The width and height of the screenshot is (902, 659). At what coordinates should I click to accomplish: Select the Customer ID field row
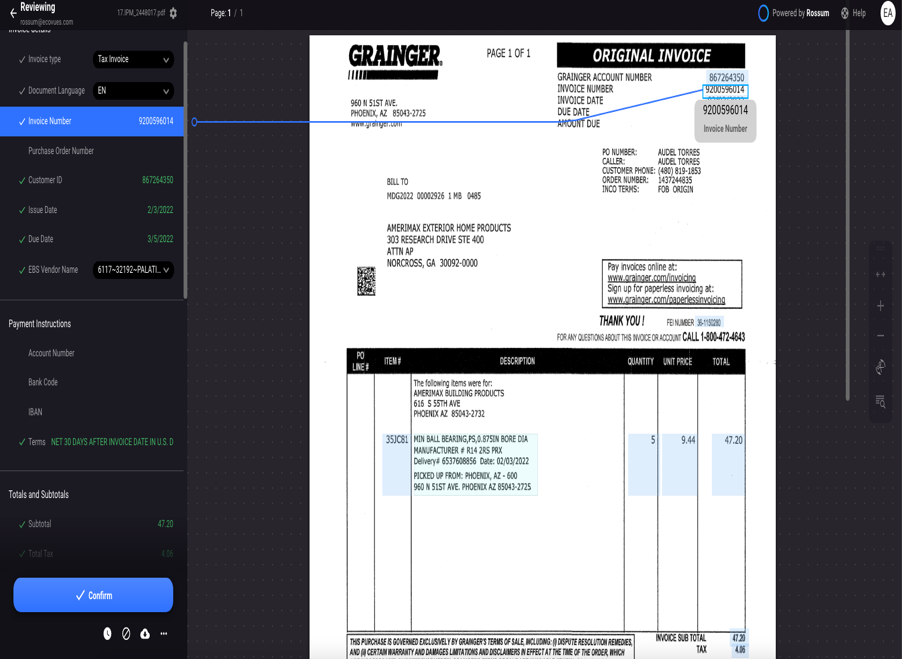click(92, 181)
